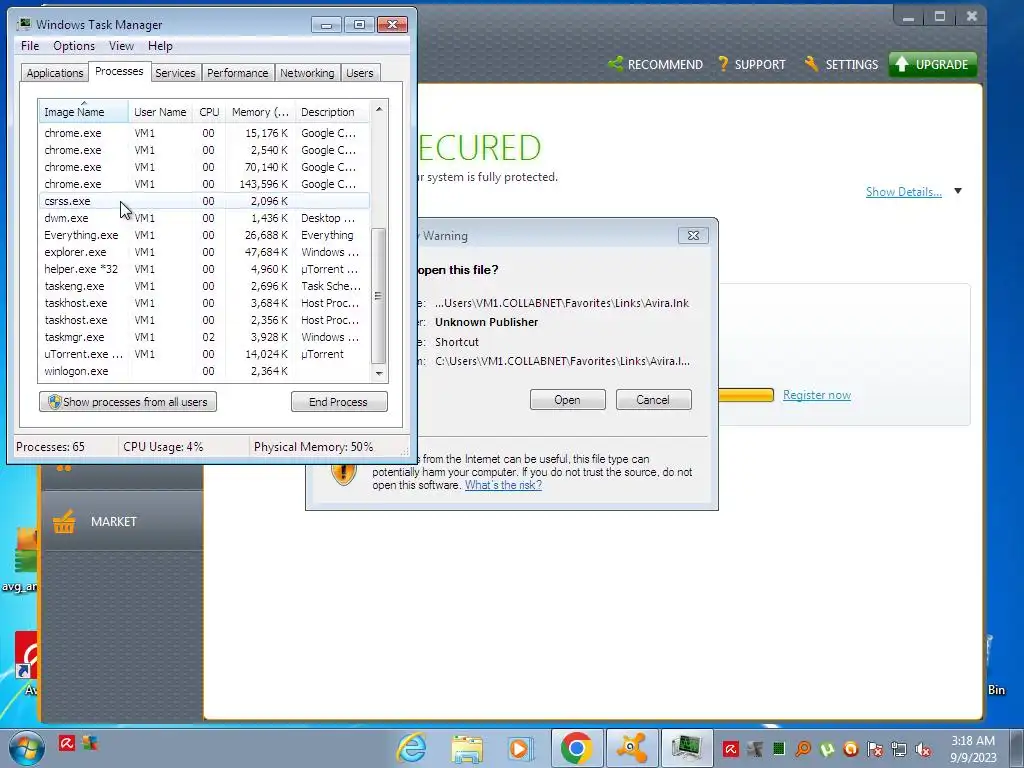Viewport: 1024px width, 768px height.
Task: Click the orange Avast tray icon
Action: point(851,749)
